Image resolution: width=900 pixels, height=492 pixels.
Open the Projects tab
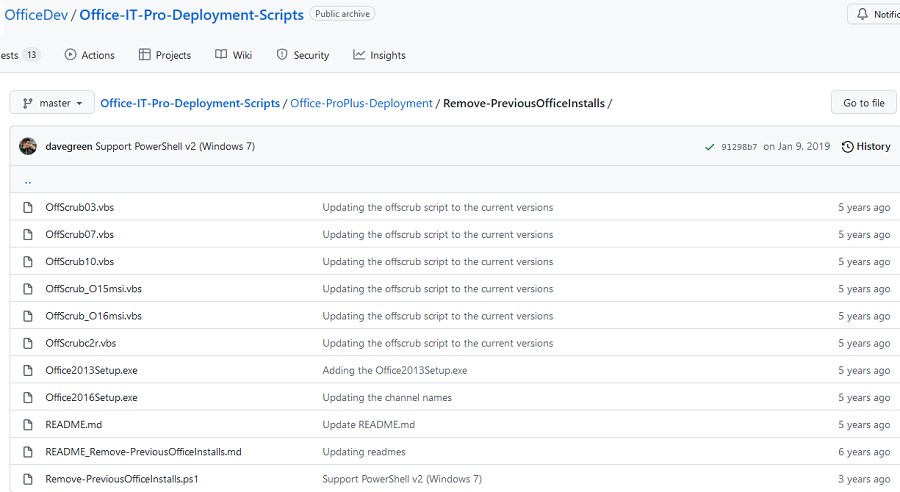click(165, 55)
